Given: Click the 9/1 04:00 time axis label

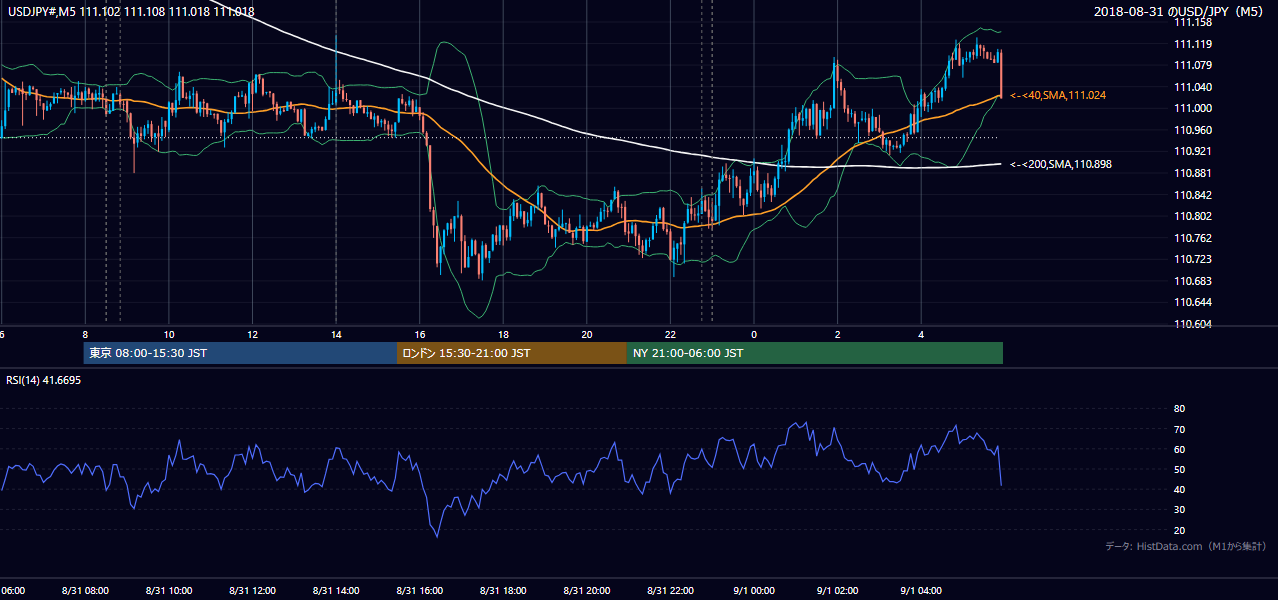Looking at the screenshot, I should pos(920,590).
